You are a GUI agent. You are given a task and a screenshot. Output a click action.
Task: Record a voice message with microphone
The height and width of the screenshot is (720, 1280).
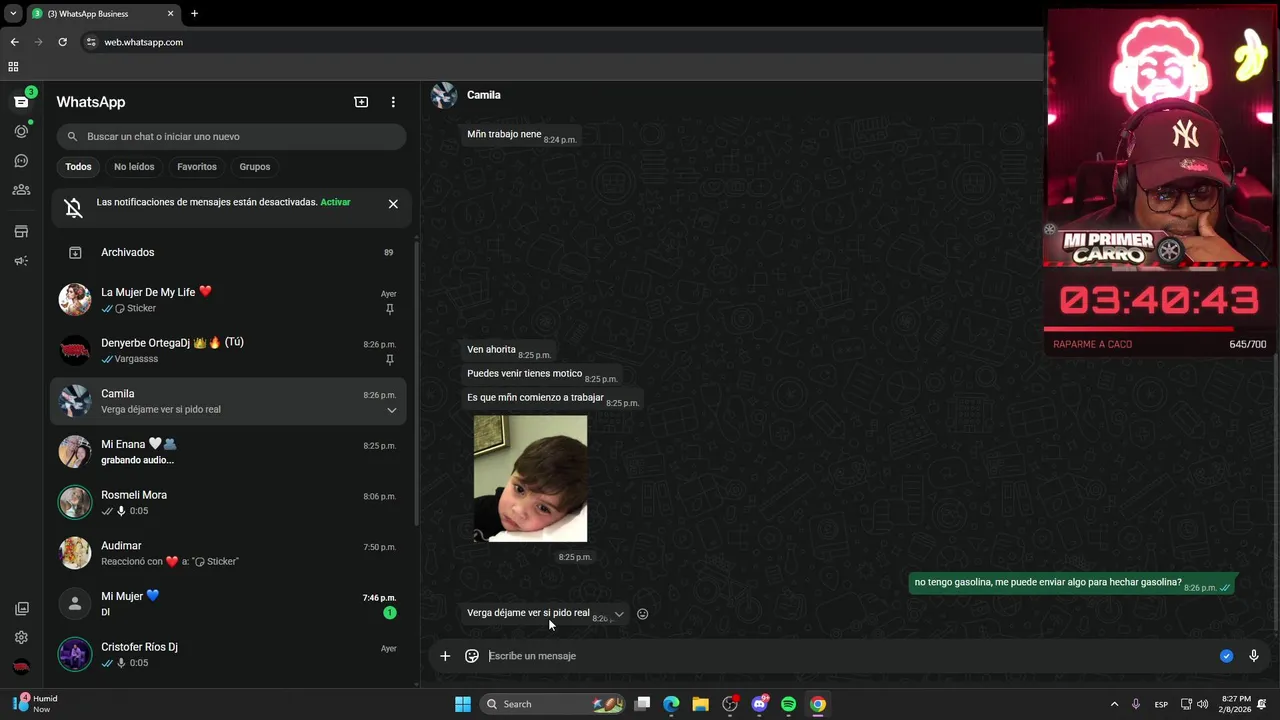pos(1254,656)
